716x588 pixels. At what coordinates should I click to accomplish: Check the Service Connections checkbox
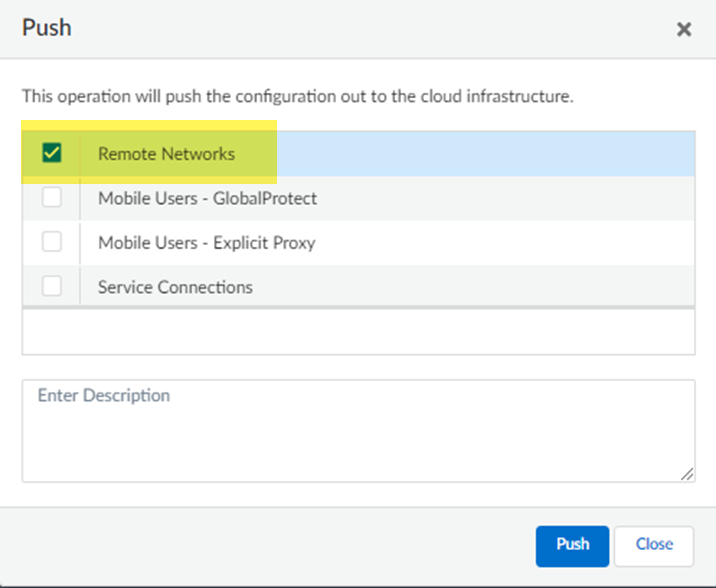pos(52,287)
